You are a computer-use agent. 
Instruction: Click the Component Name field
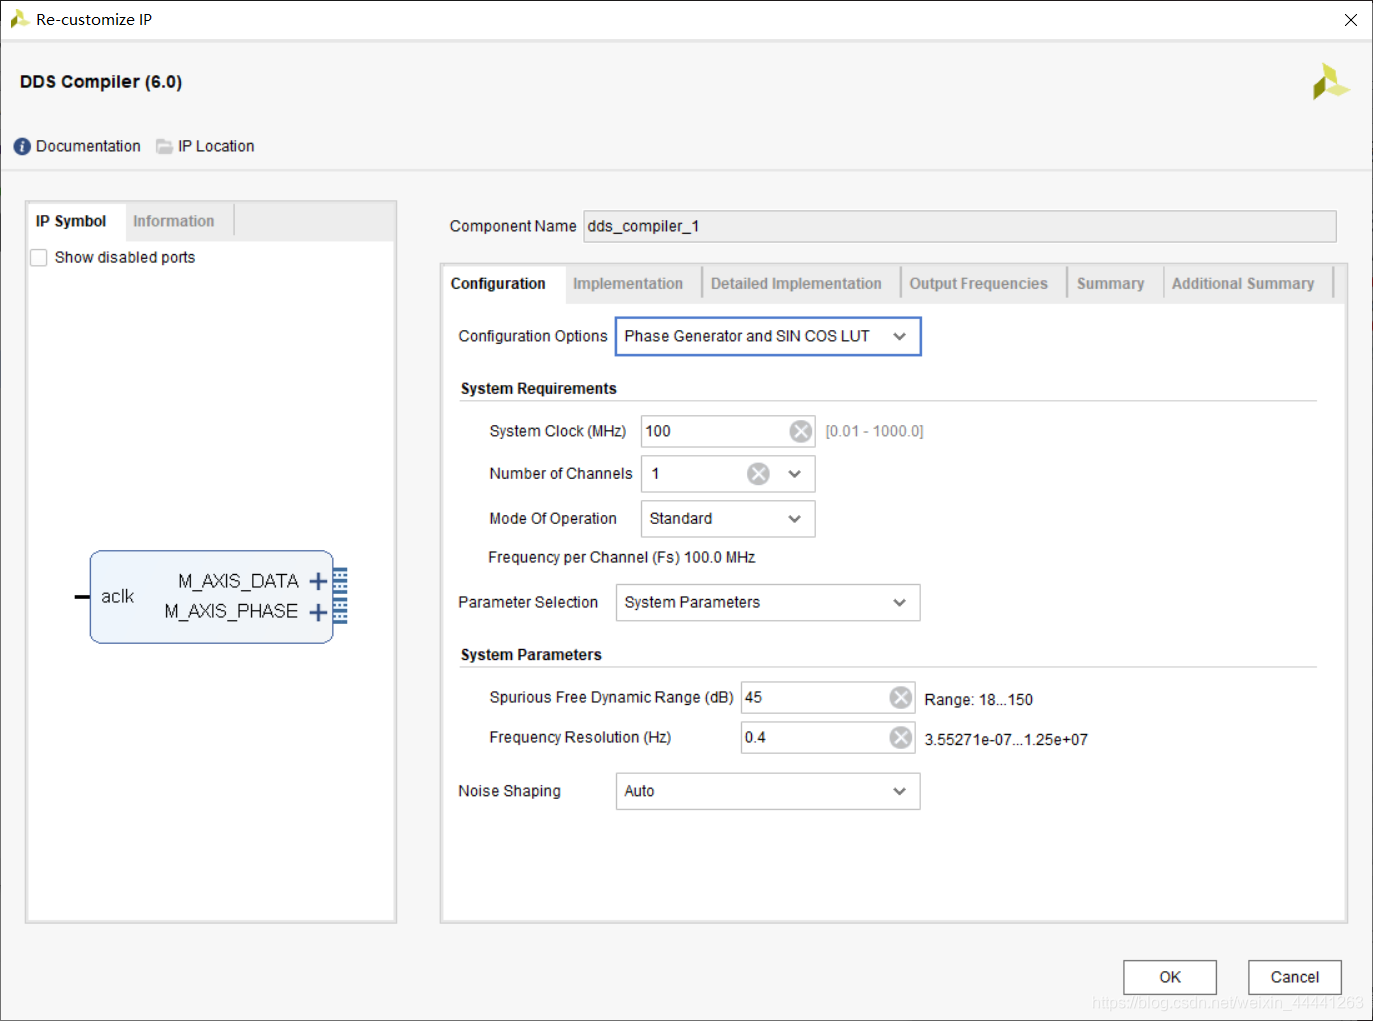pos(960,226)
